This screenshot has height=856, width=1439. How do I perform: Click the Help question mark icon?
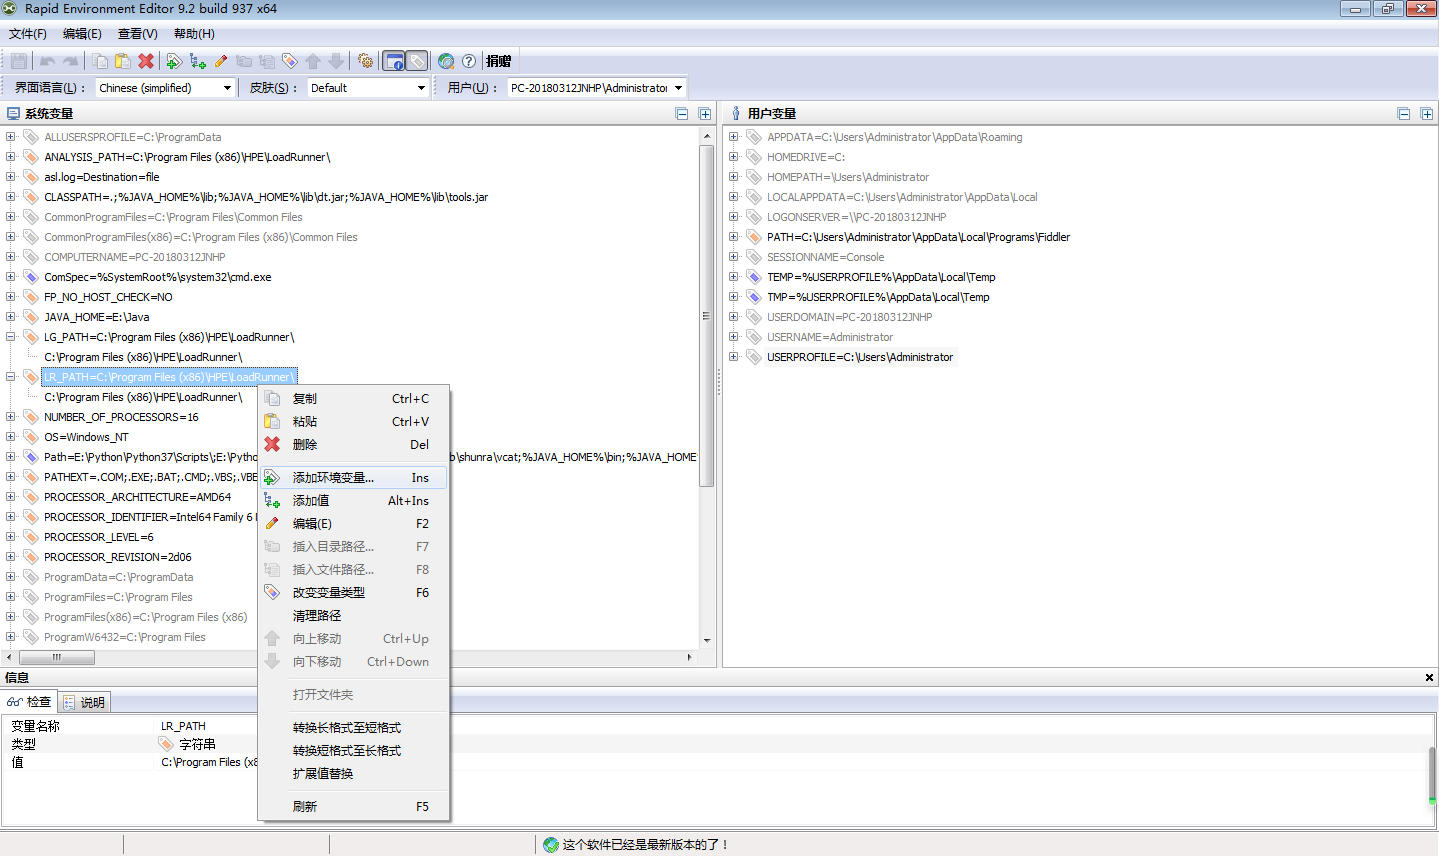point(468,60)
